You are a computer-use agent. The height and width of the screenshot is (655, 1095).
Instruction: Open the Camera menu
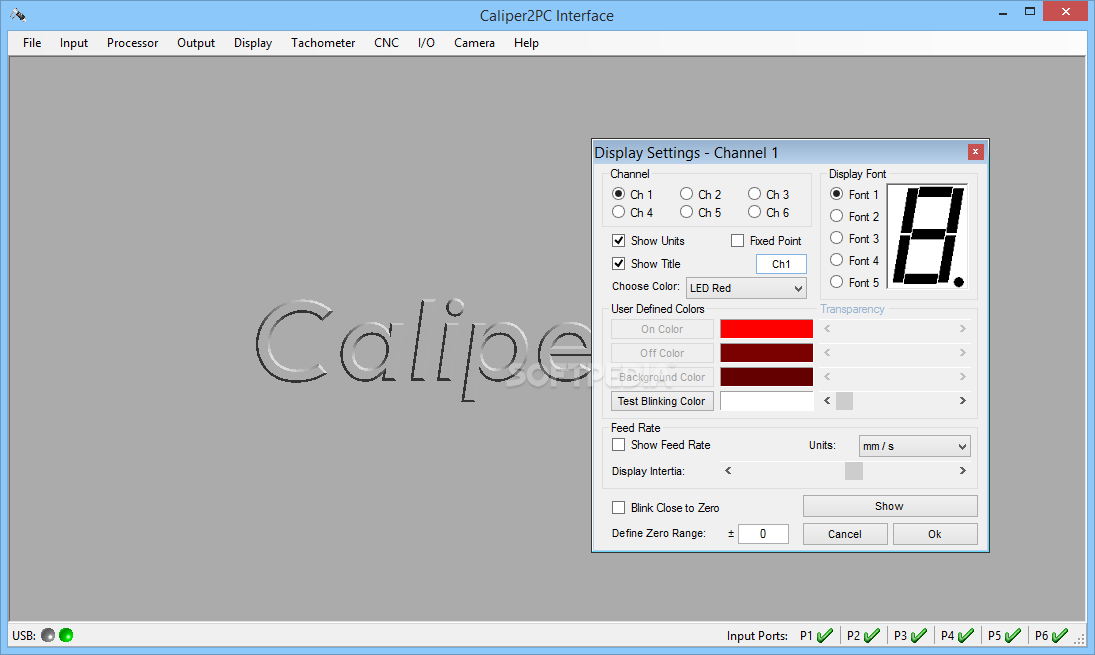474,43
